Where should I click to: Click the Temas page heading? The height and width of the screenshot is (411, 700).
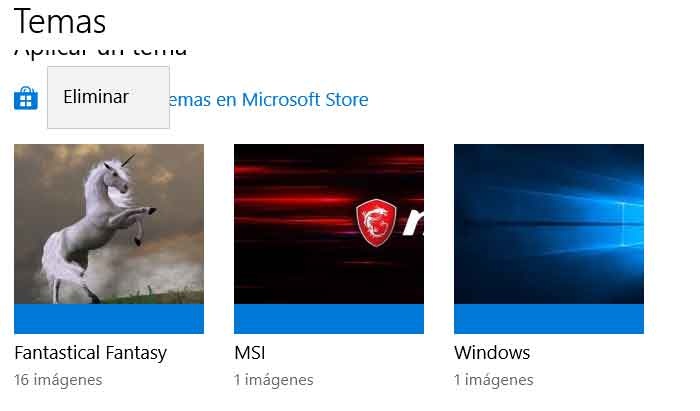point(60,21)
